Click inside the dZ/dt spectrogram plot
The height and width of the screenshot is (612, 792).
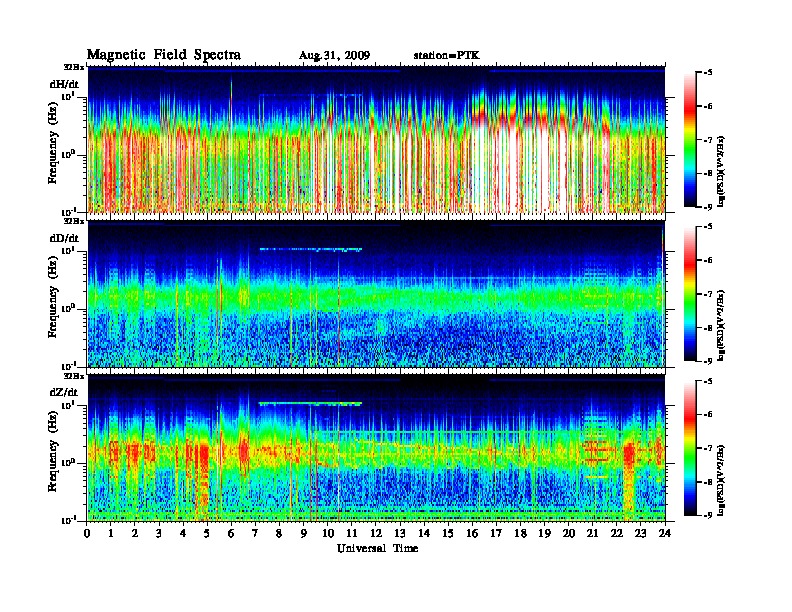[376, 448]
